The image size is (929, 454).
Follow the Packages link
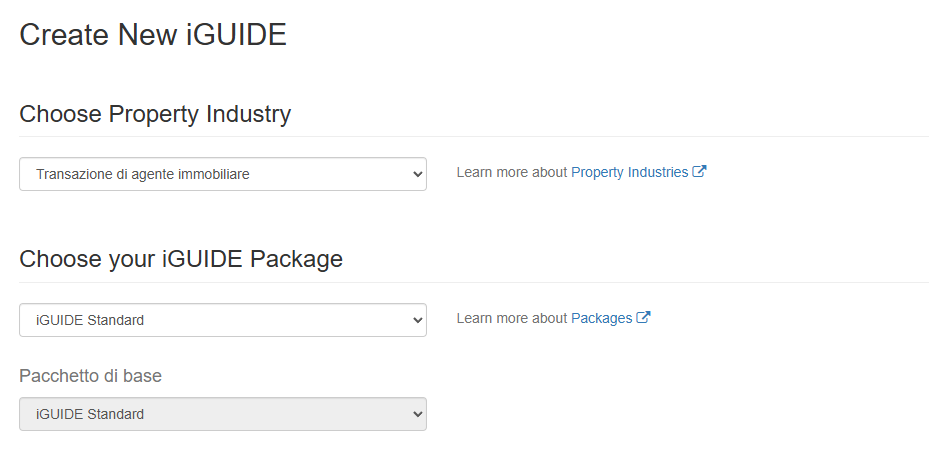[601, 318]
